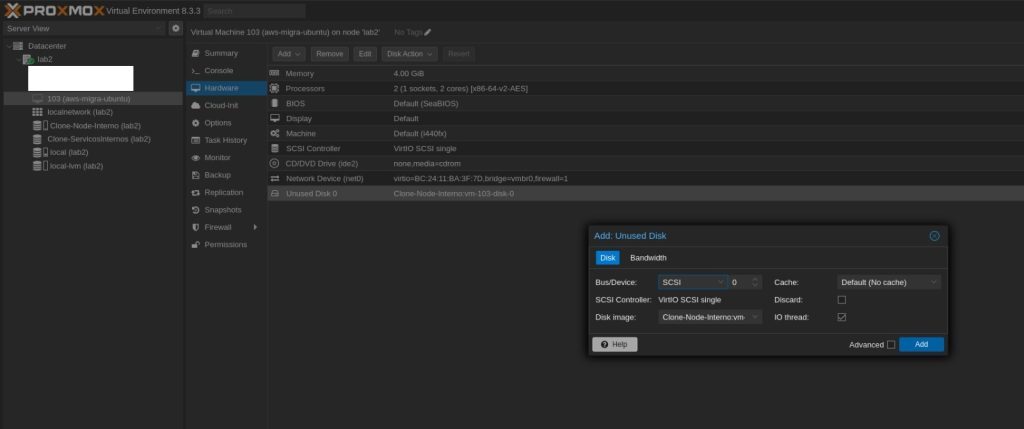
Task: Open Permissions for this VM
Action: click(x=225, y=245)
